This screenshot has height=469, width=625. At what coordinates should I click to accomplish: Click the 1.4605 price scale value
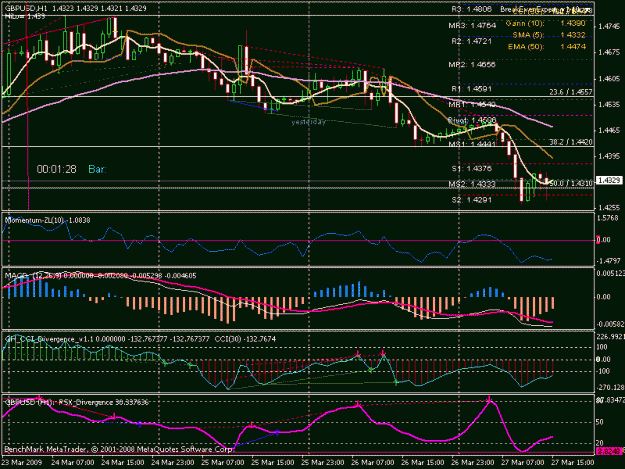609,78
